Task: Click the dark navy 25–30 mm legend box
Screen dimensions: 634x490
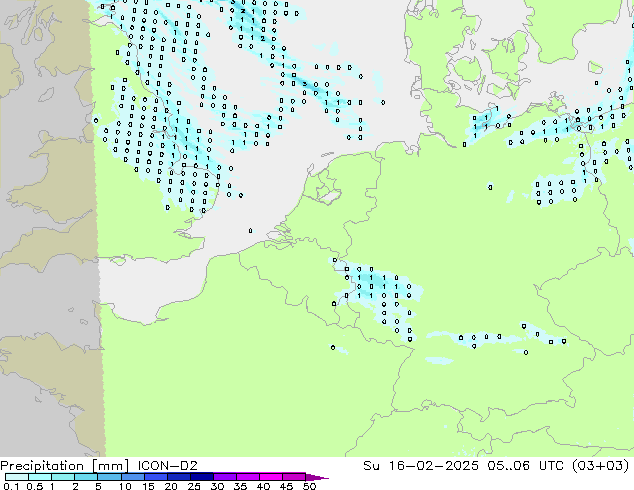Action: click(201, 477)
